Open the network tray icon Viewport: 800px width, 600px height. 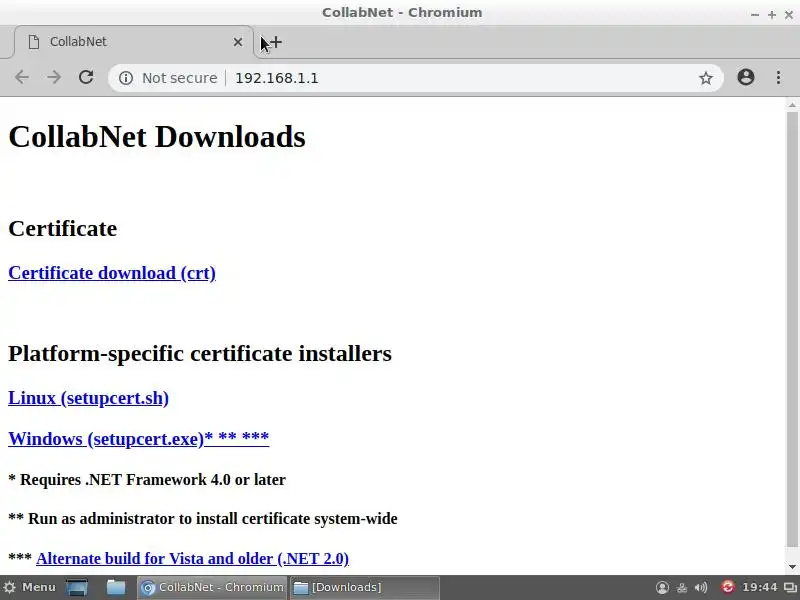[x=682, y=588]
